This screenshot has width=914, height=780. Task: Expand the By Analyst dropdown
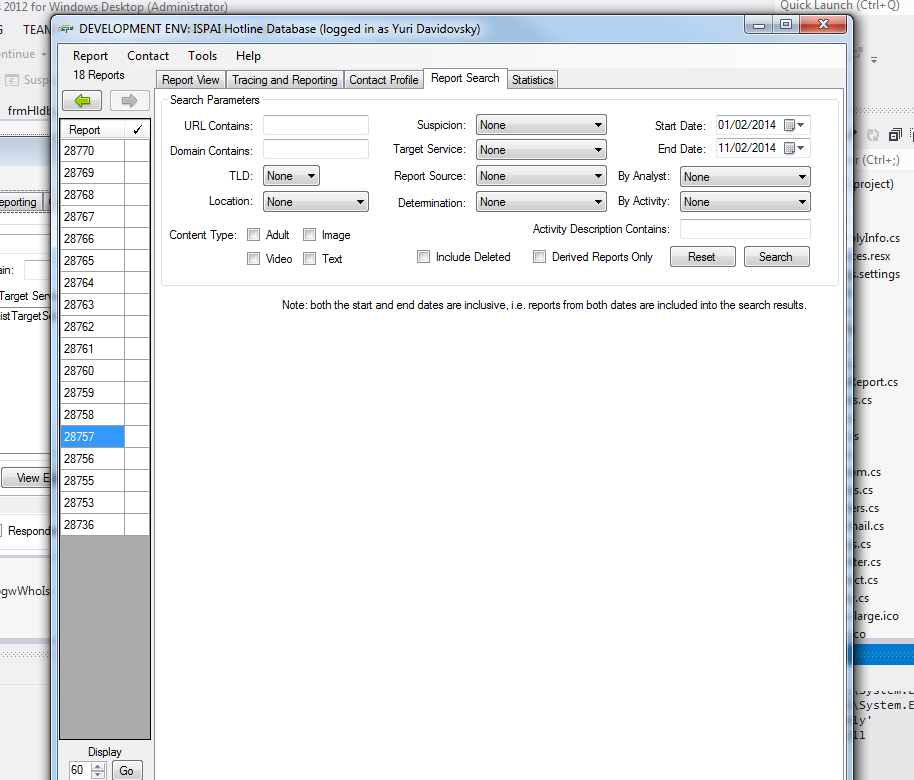[x=745, y=177]
